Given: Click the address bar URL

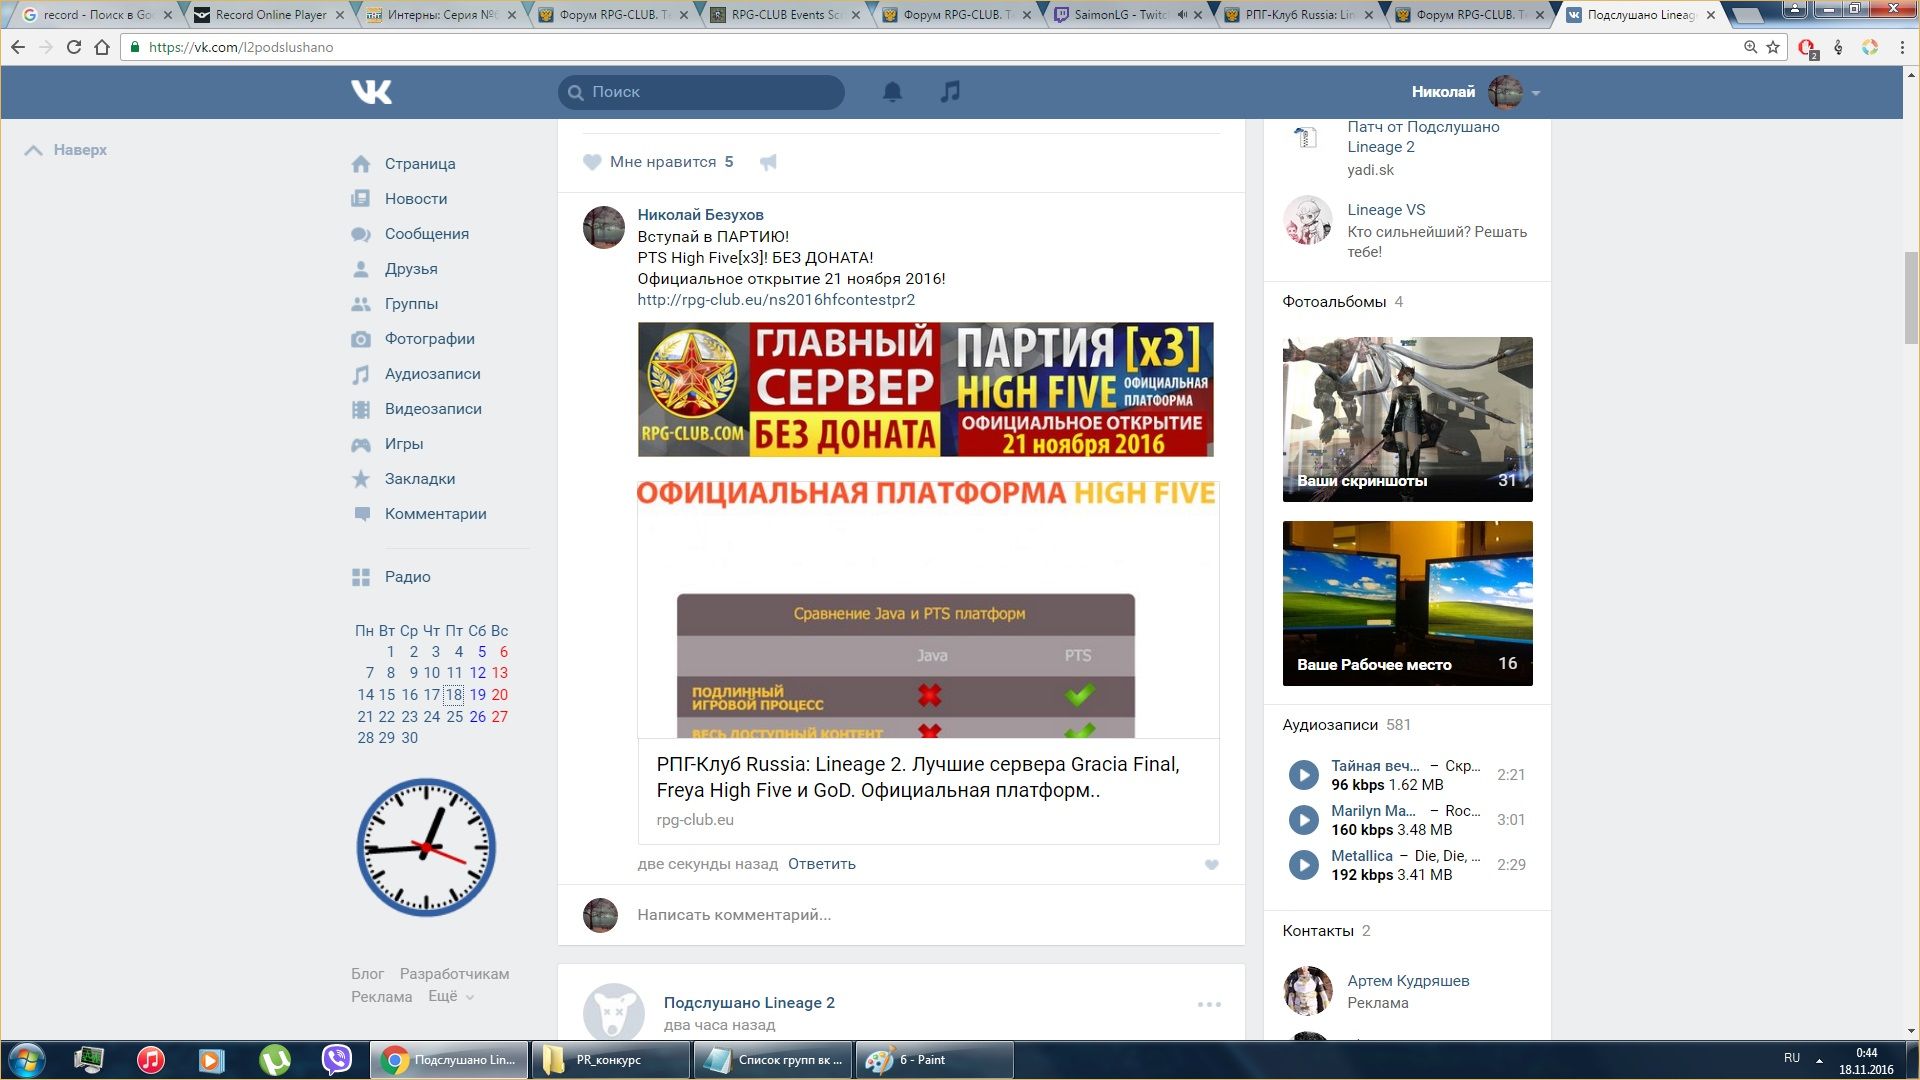Looking at the screenshot, I should 240,47.
